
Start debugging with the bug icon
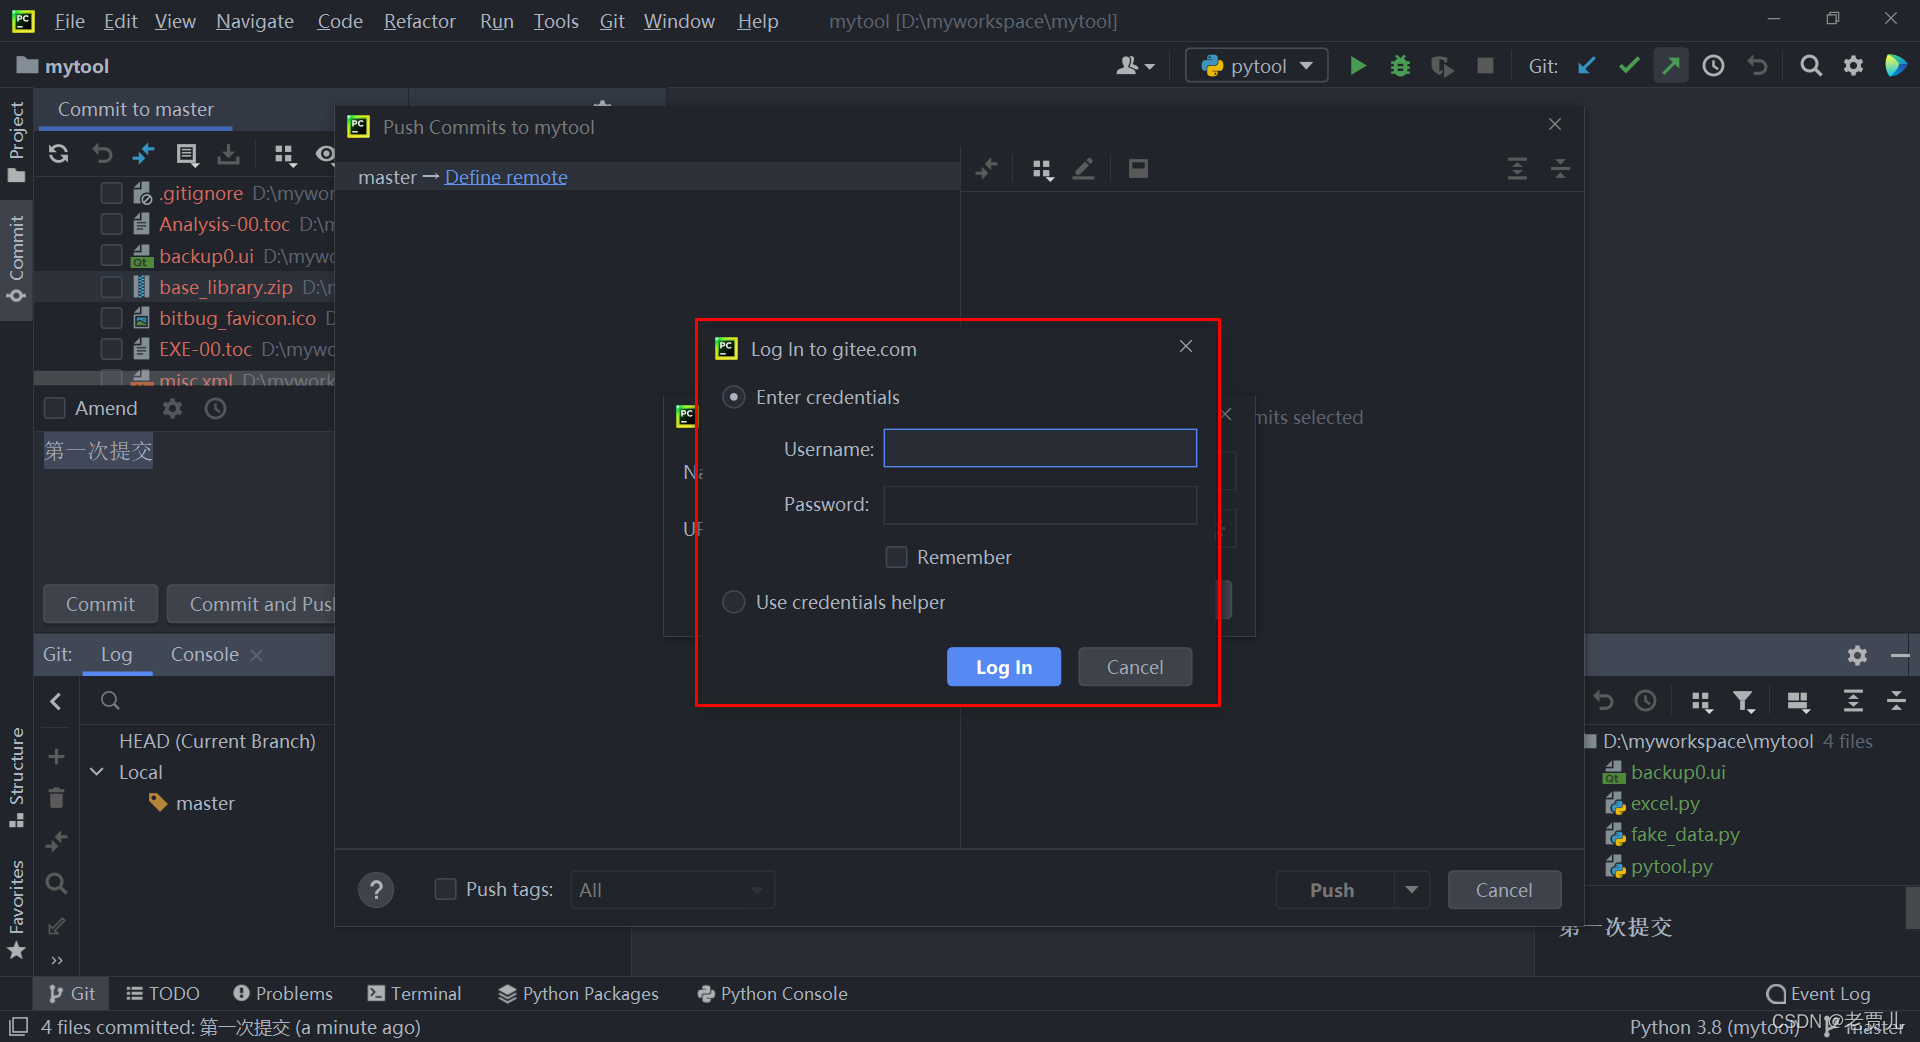tap(1400, 66)
